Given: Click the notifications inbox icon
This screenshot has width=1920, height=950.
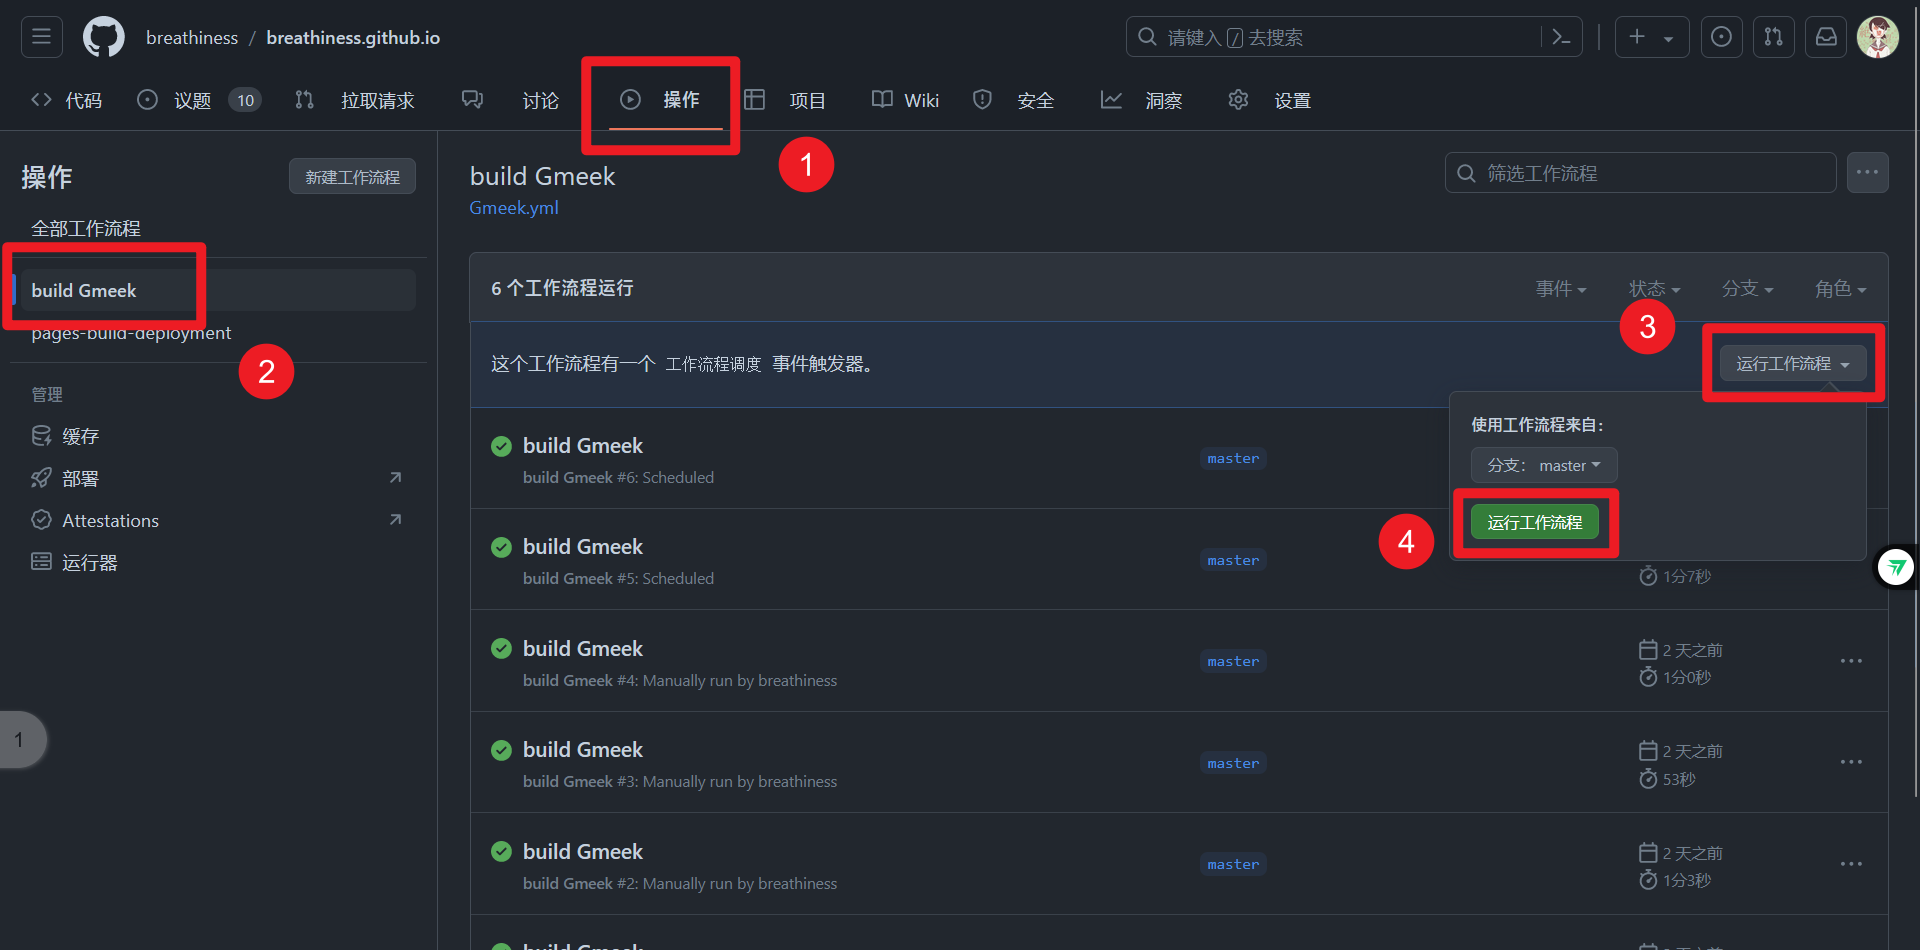Looking at the screenshot, I should pyautogui.click(x=1826, y=36).
